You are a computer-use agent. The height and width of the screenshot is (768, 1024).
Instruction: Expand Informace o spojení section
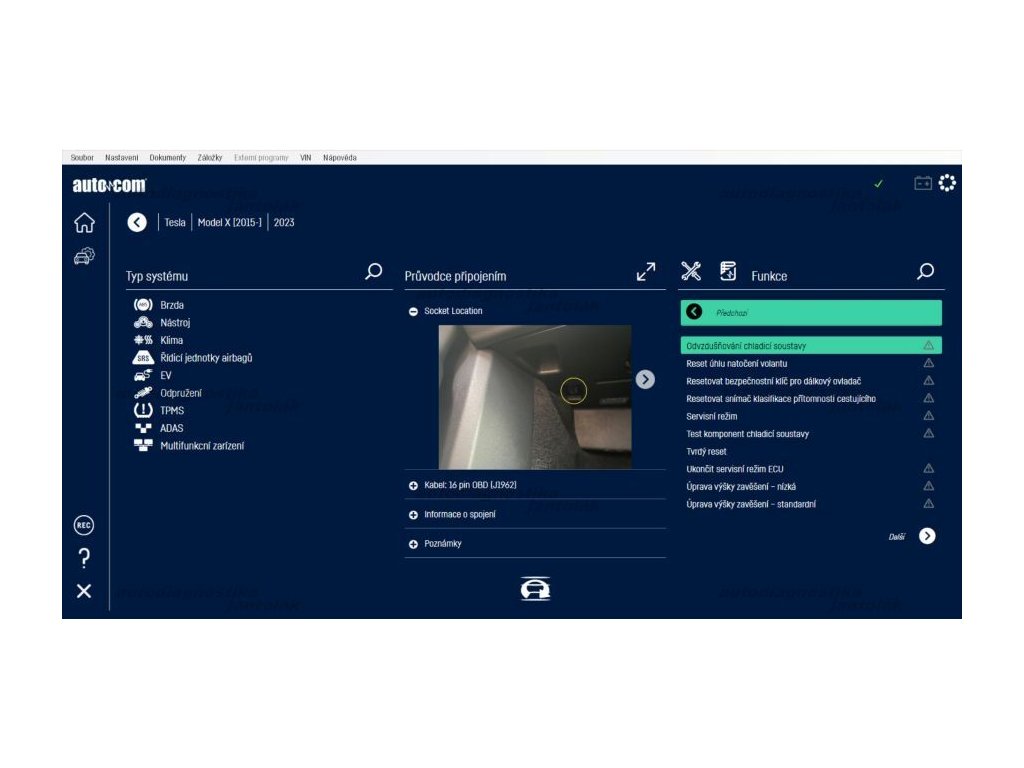click(x=413, y=515)
